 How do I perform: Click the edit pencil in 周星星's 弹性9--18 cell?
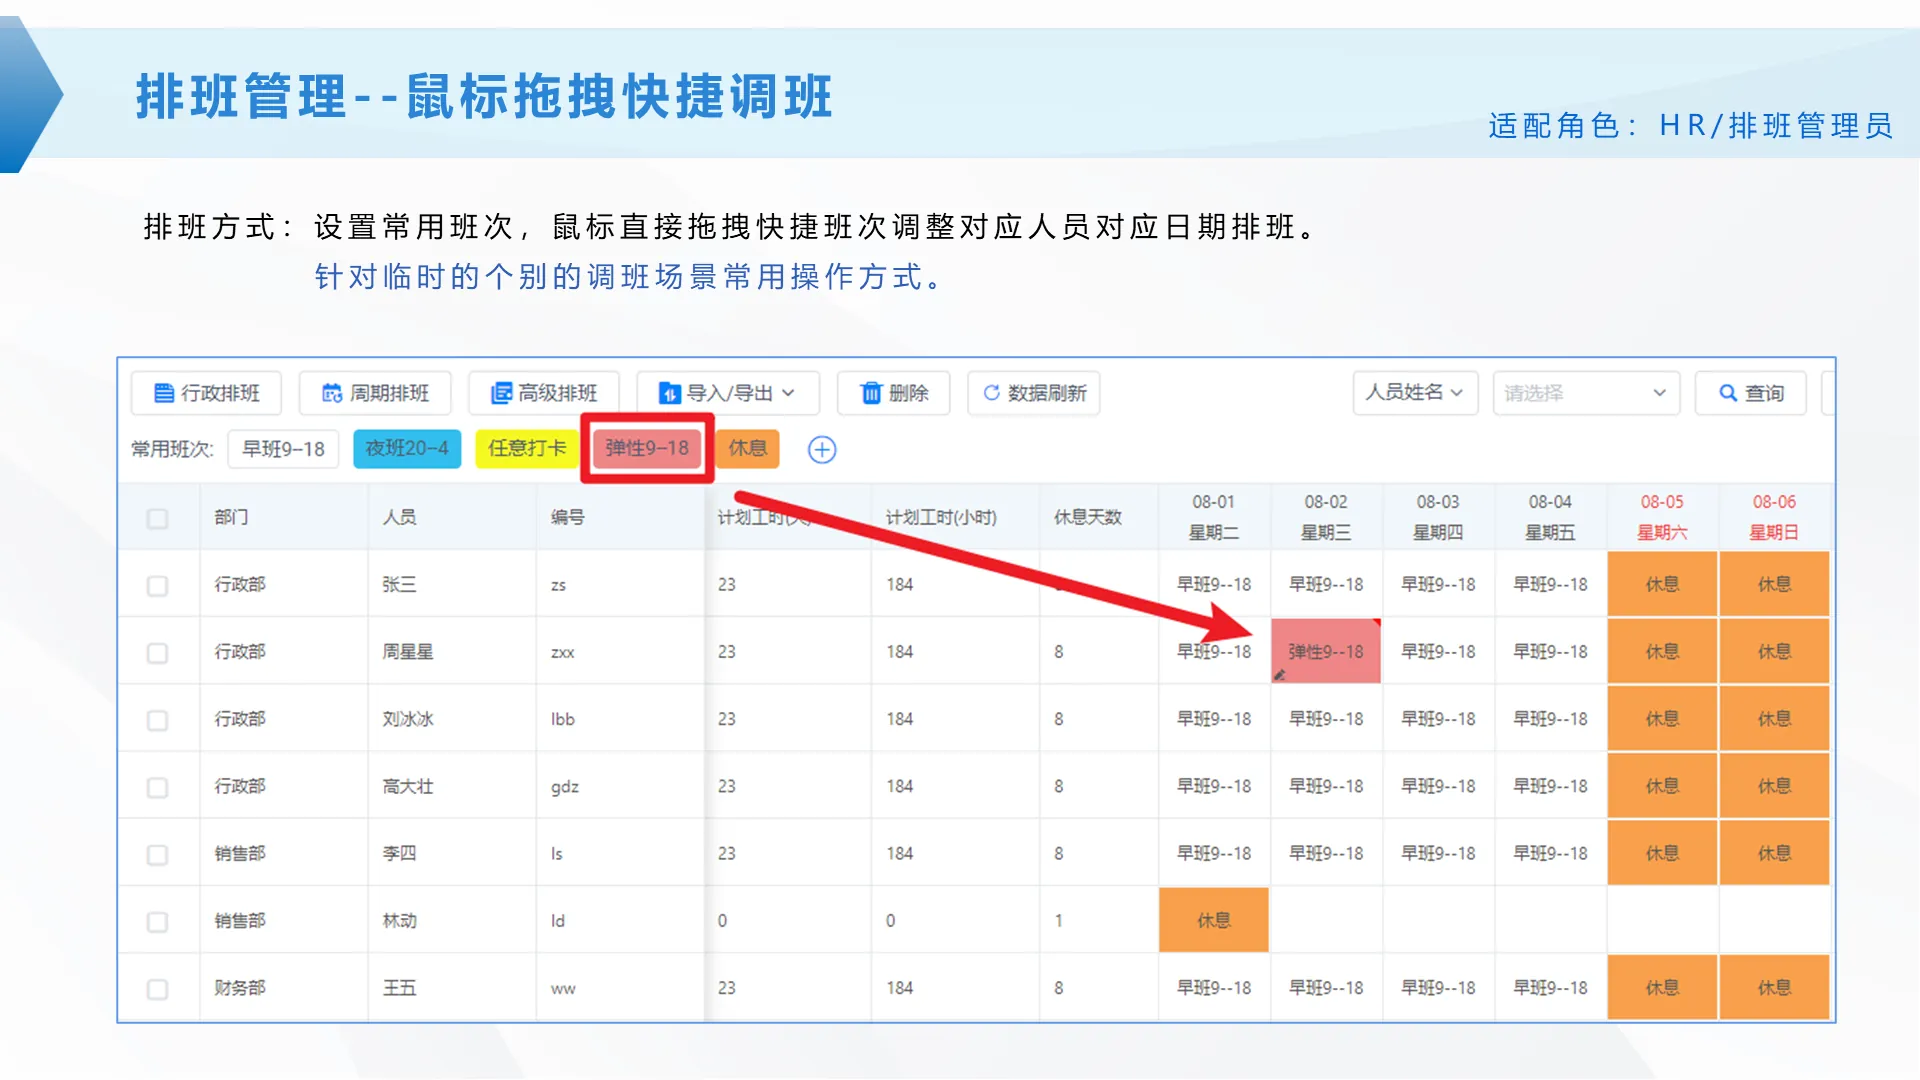click(x=1279, y=675)
